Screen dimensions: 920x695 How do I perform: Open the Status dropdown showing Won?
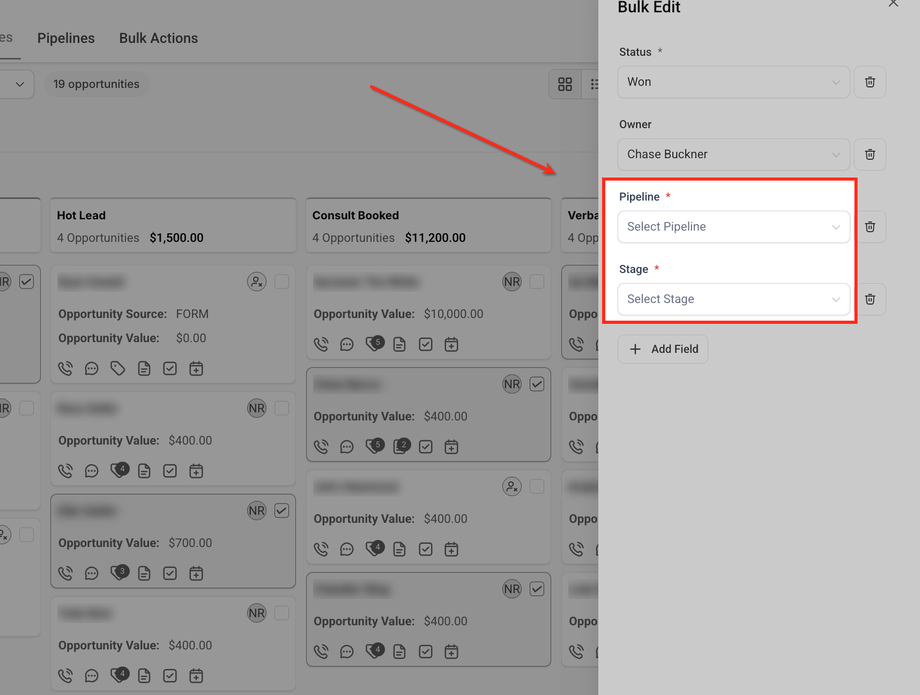pos(733,82)
